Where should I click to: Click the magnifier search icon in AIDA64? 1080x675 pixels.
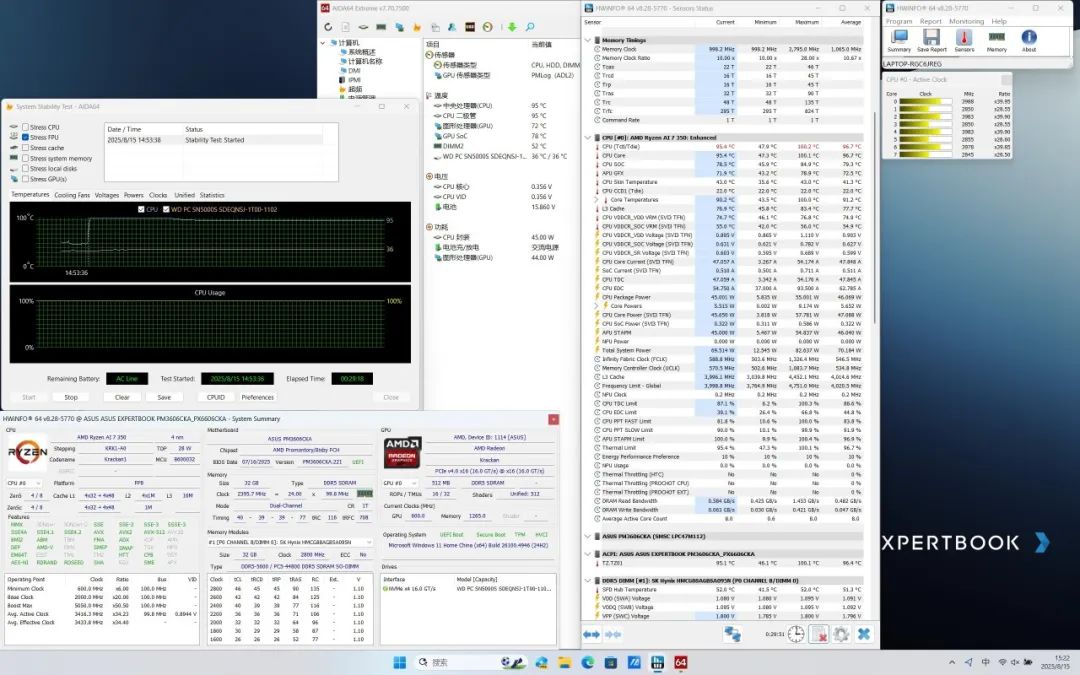530,27
